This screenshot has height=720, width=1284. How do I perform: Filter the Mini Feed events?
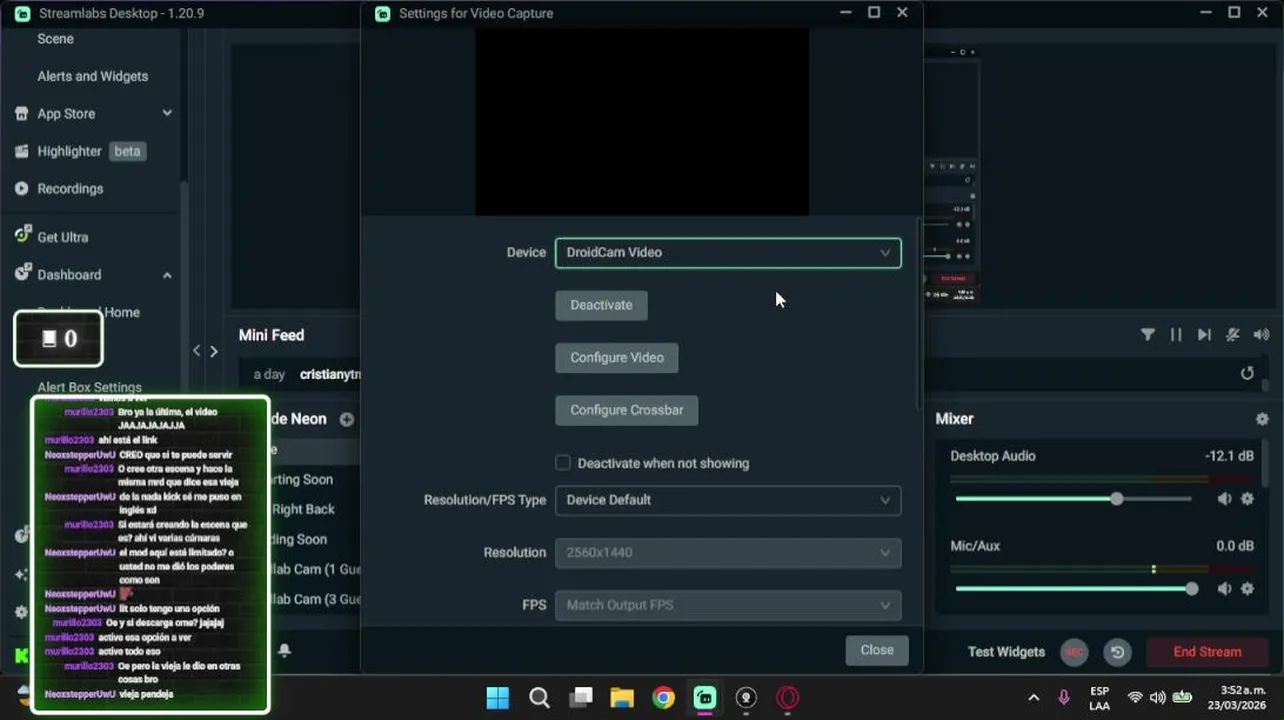pyautogui.click(x=1148, y=335)
